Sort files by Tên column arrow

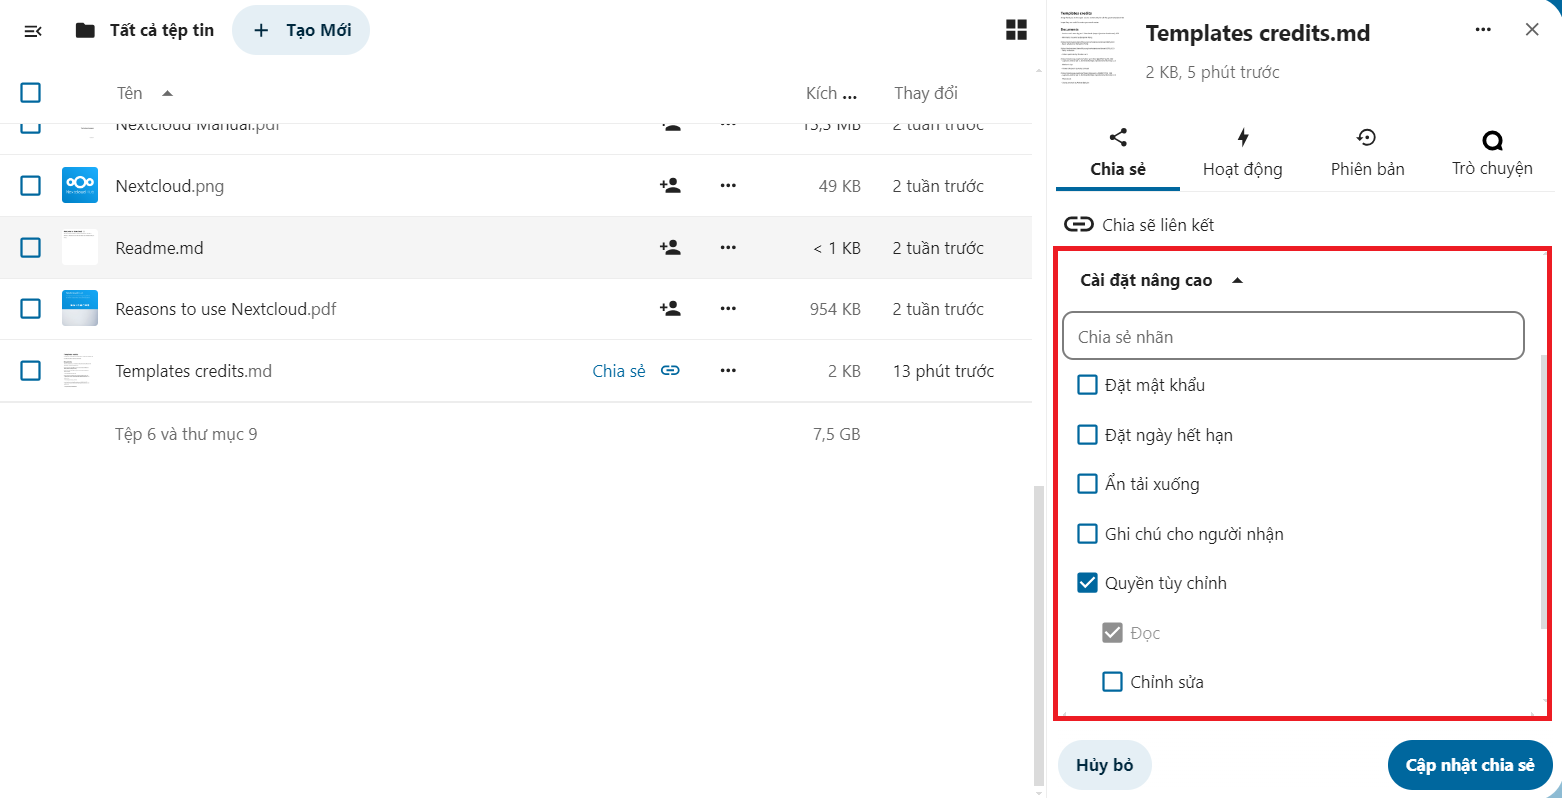[x=167, y=93]
